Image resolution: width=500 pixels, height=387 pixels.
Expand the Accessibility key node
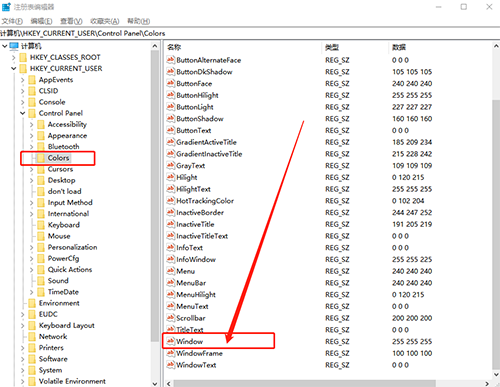tap(31, 125)
